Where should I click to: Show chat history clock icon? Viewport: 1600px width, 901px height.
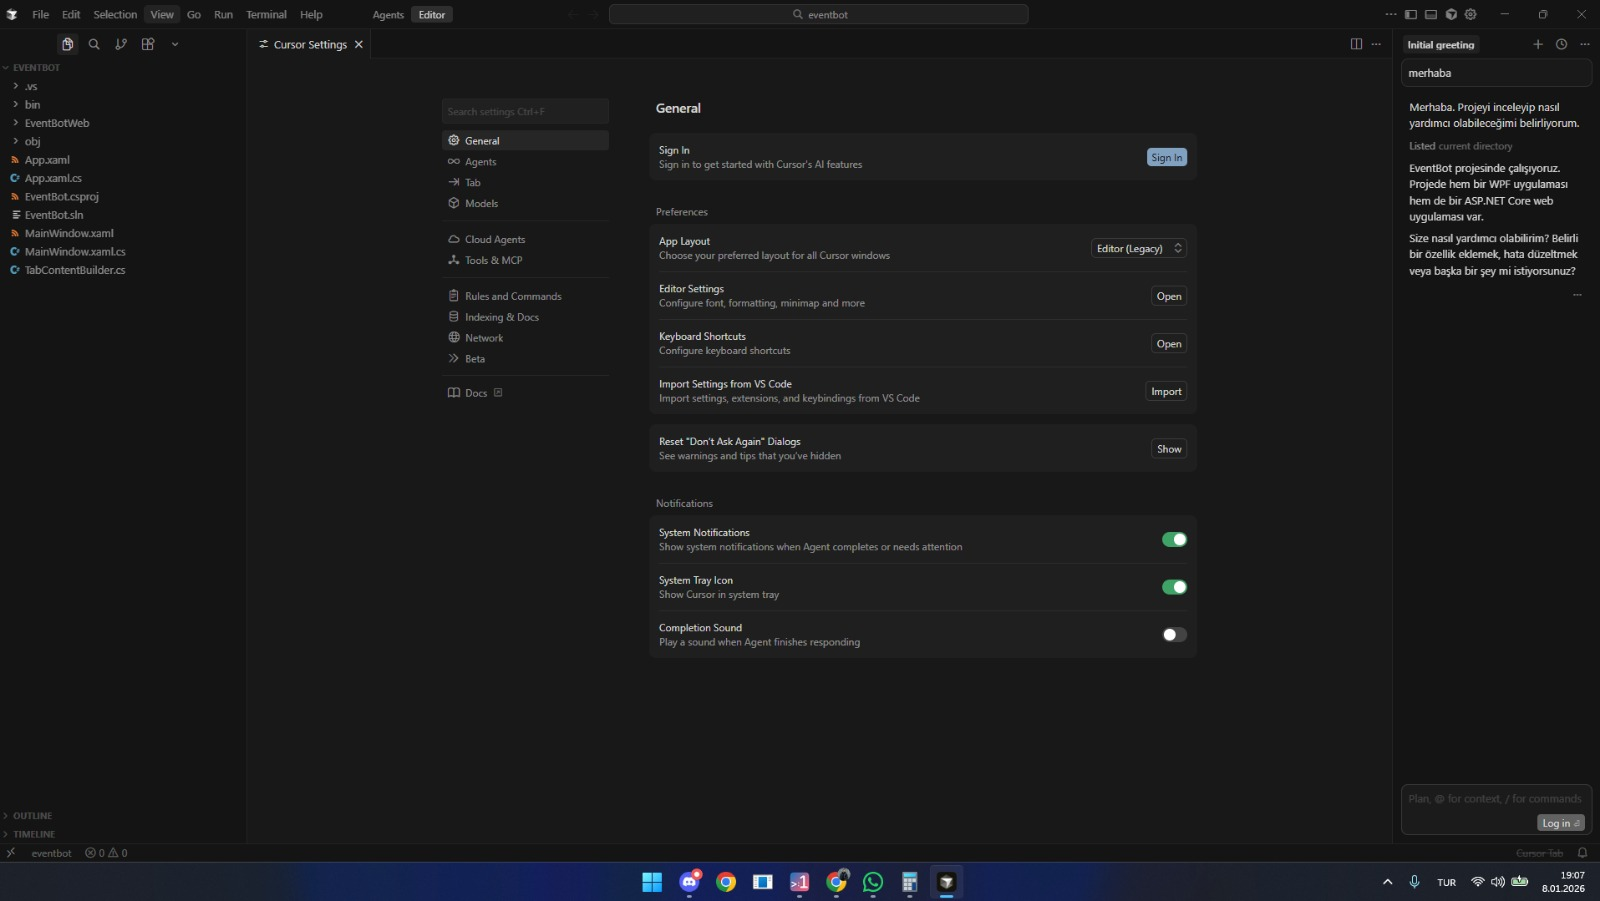click(1561, 44)
